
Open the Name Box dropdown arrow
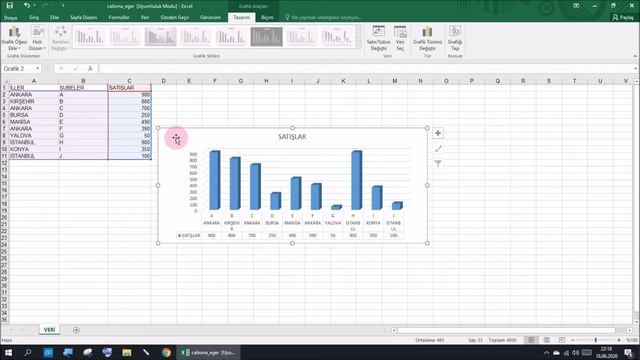(38, 69)
